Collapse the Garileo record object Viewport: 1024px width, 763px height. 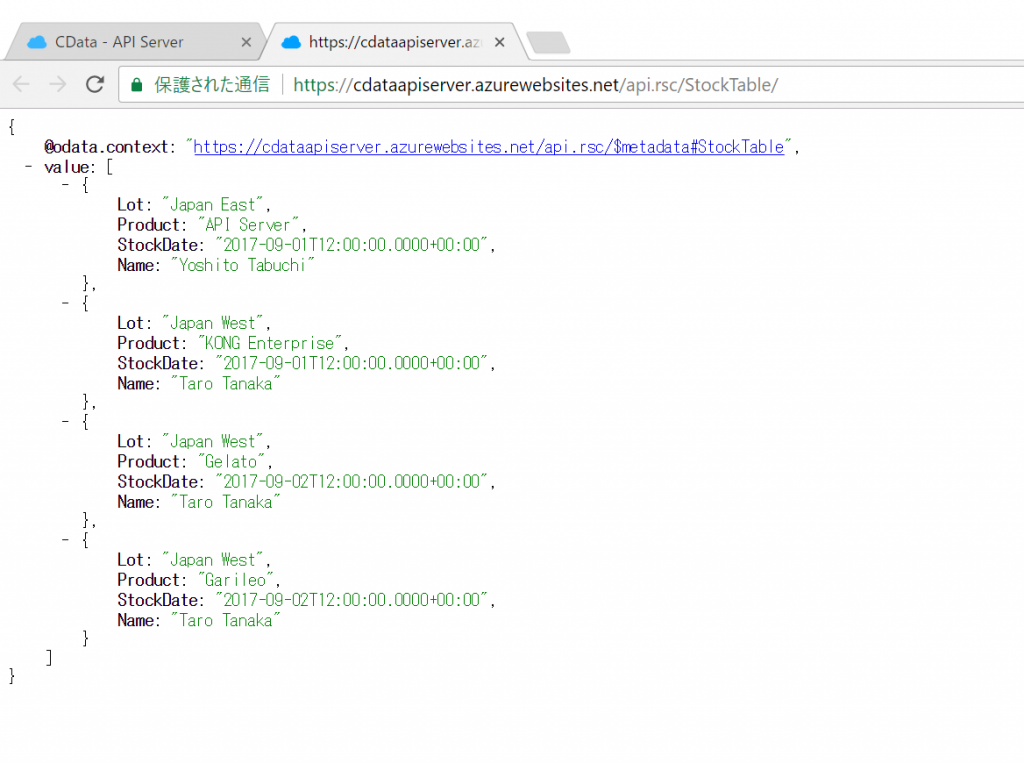click(x=65, y=540)
